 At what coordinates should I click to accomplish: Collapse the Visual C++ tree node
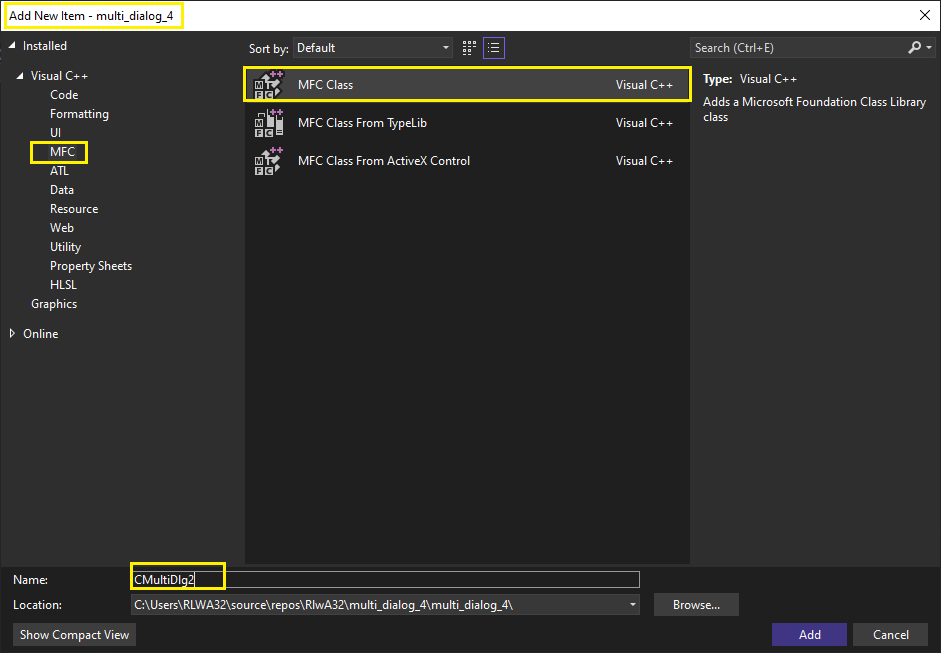tap(20, 76)
